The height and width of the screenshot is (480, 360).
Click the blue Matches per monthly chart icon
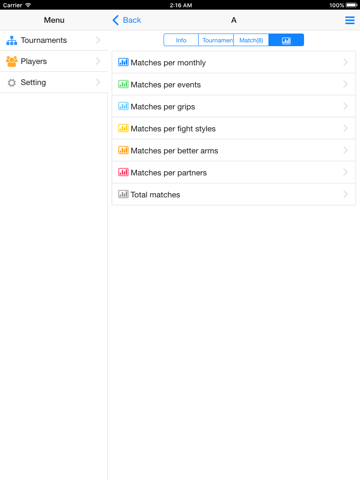coord(123,62)
